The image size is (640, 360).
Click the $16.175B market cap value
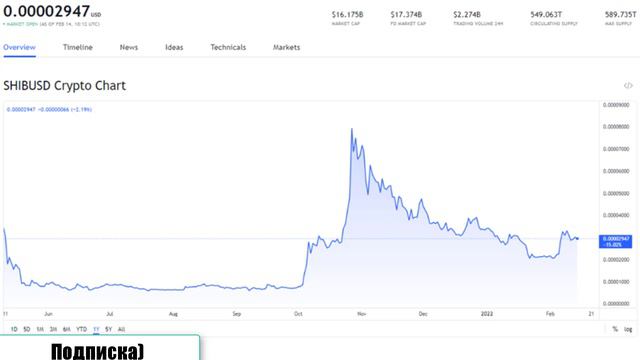(x=347, y=15)
